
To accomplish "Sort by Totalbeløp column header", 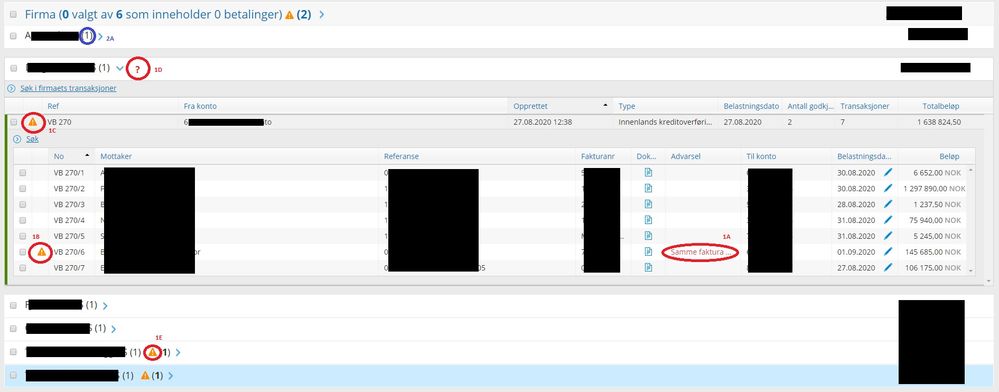I will (940, 106).
